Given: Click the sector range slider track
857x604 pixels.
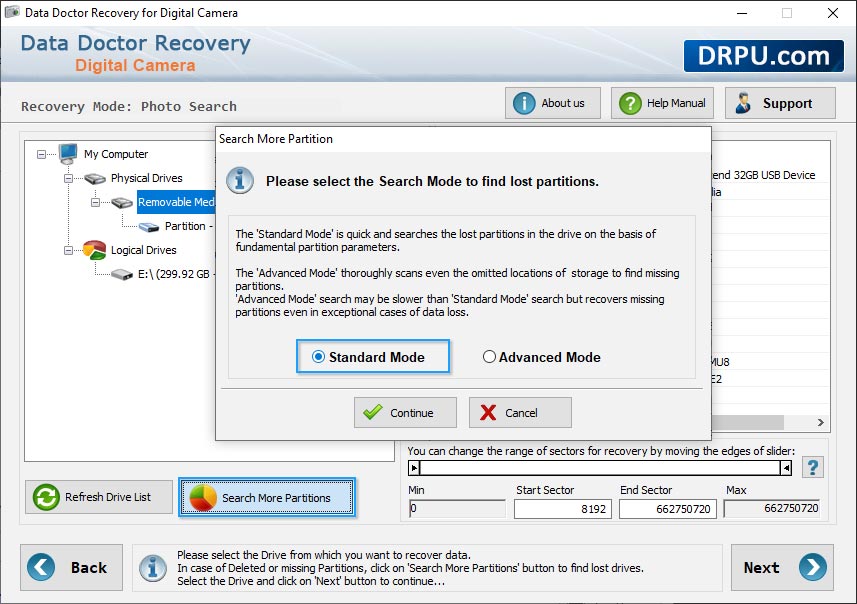Looking at the screenshot, I should pyautogui.click(x=600, y=468).
